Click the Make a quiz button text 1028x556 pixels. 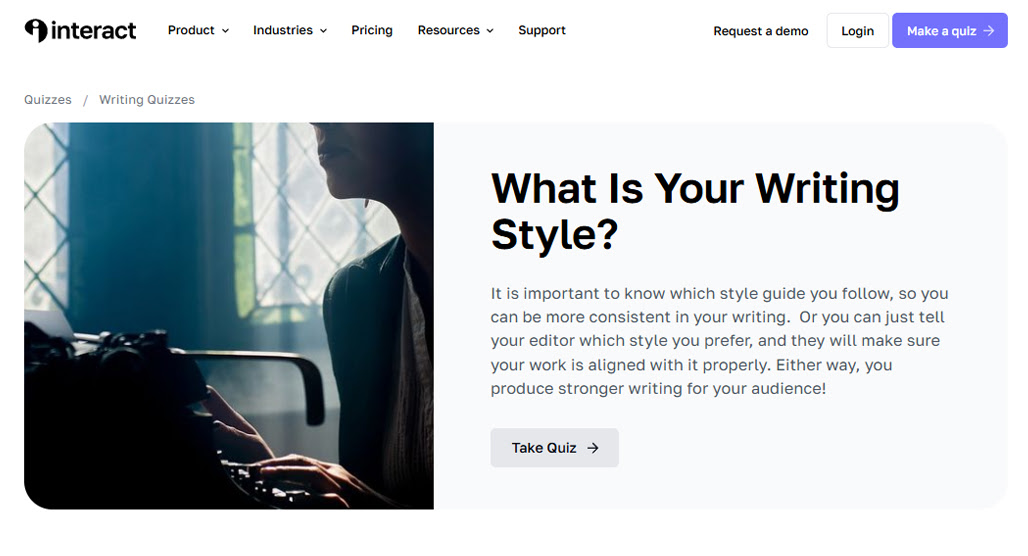[x=941, y=31]
